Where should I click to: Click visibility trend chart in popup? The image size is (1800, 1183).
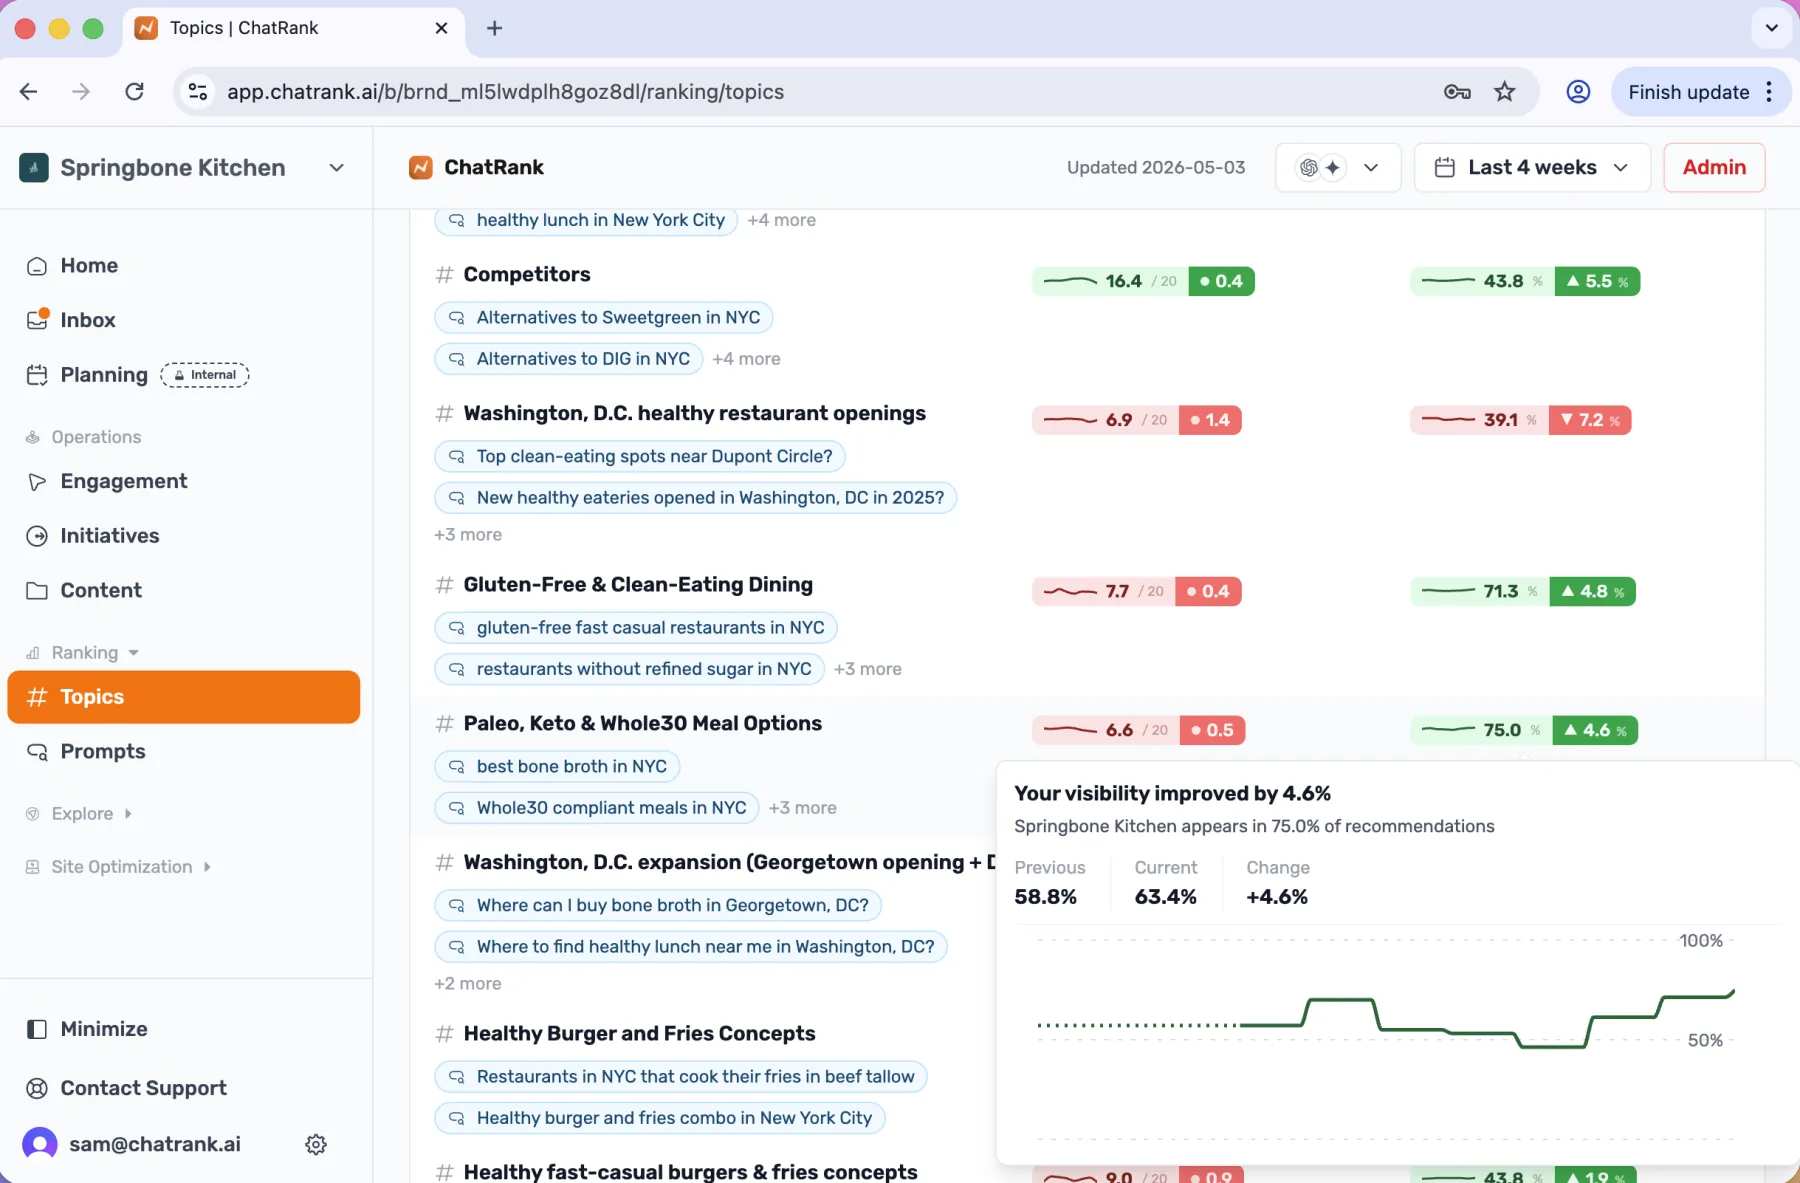(x=1386, y=1040)
